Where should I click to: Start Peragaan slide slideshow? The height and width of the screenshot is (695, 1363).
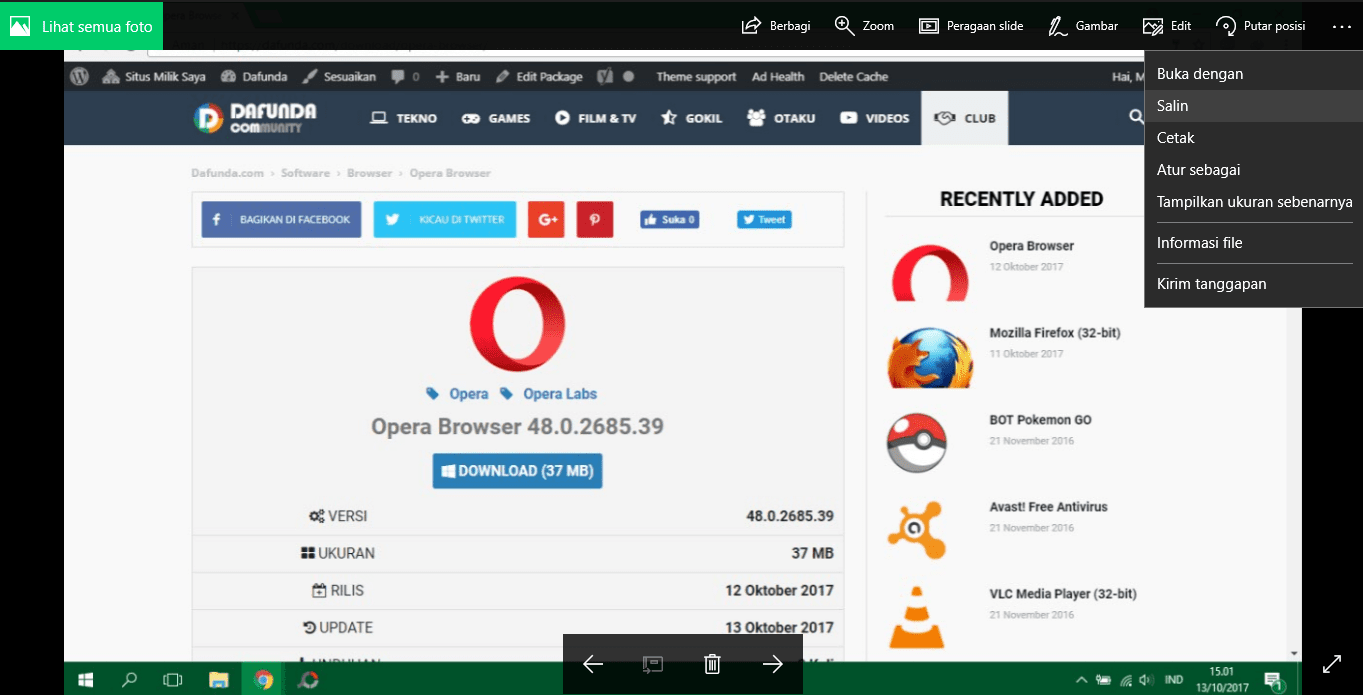point(971,26)
